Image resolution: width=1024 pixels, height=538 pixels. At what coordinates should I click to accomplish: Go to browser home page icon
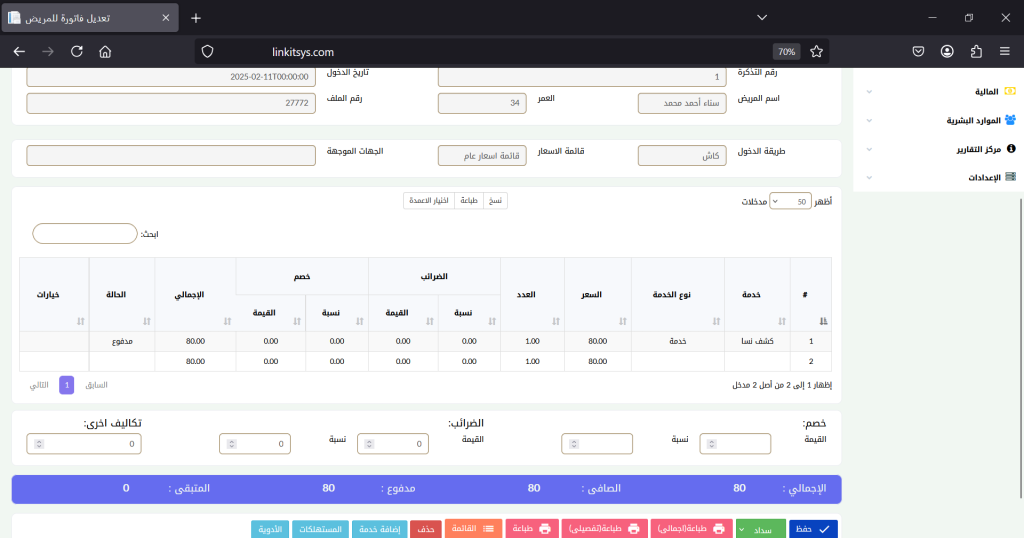point(106,51)
